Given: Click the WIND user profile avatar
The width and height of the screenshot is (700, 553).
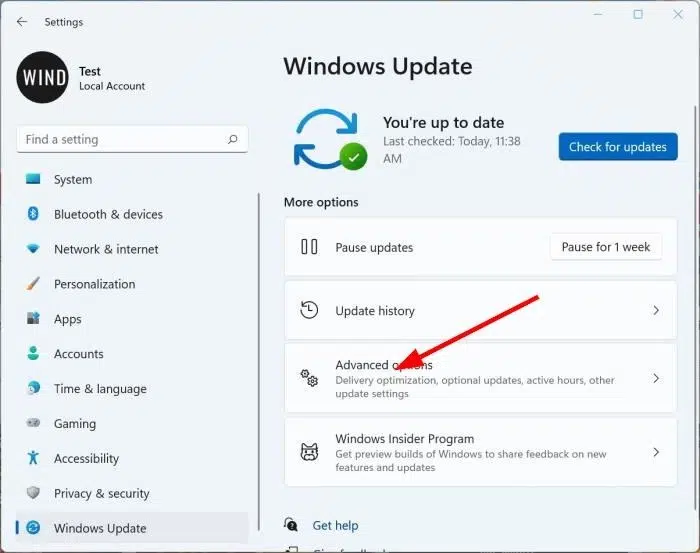Looking at the screenshot, I should pos(42,77).
